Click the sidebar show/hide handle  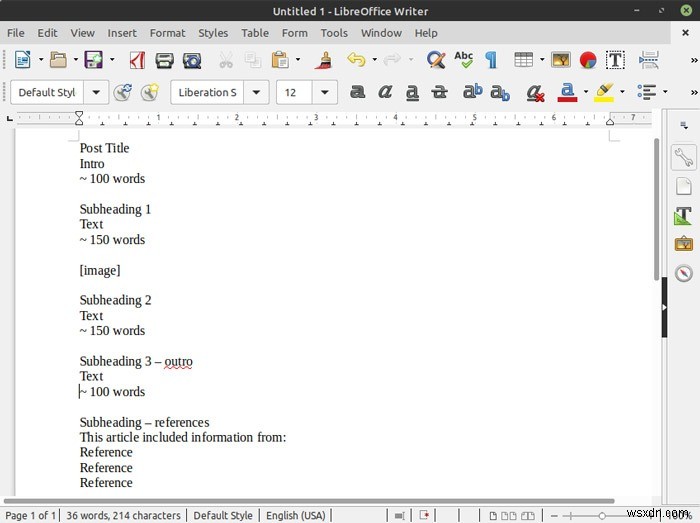click(x=664, y=307)
